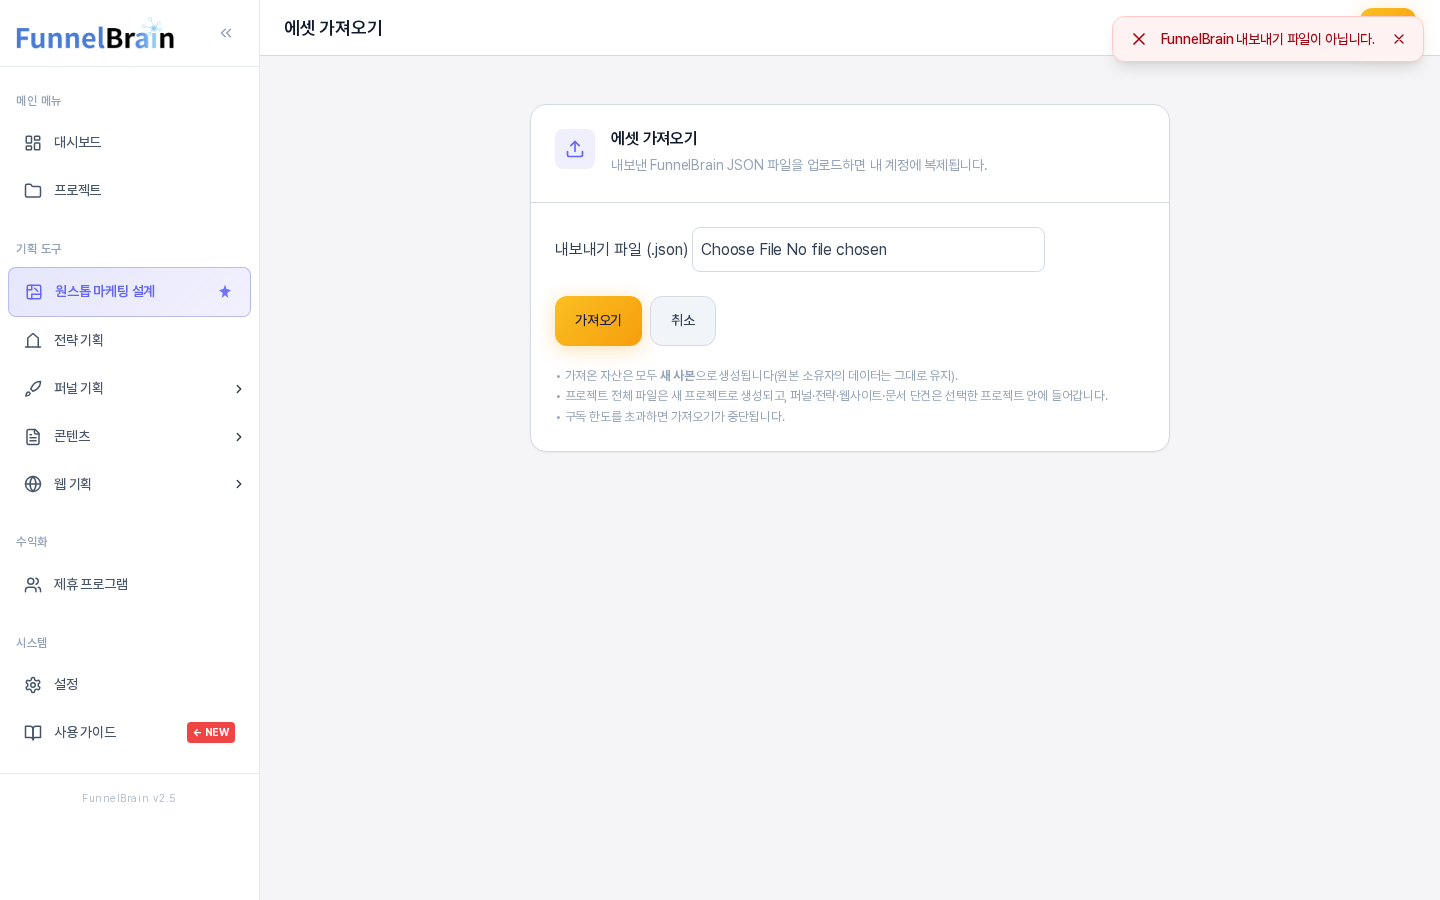This screenshot has width=1440, height=900.
Task: Choose a JSON export file to upload
Action: click(868, 250)
